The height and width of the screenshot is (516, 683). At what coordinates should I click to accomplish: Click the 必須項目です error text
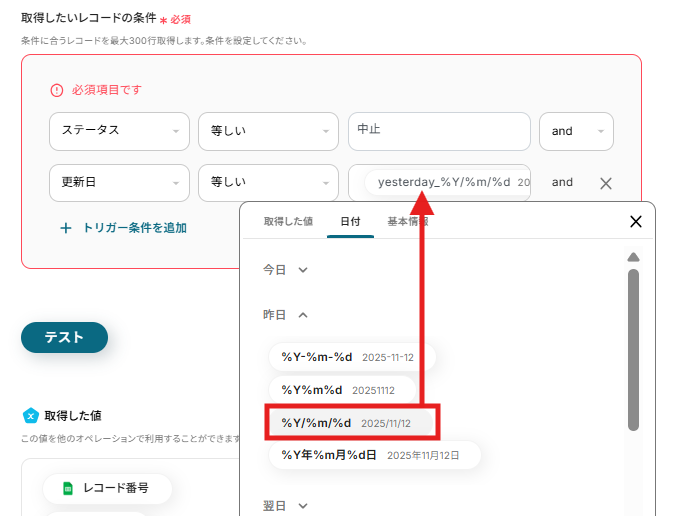(107, 90)
